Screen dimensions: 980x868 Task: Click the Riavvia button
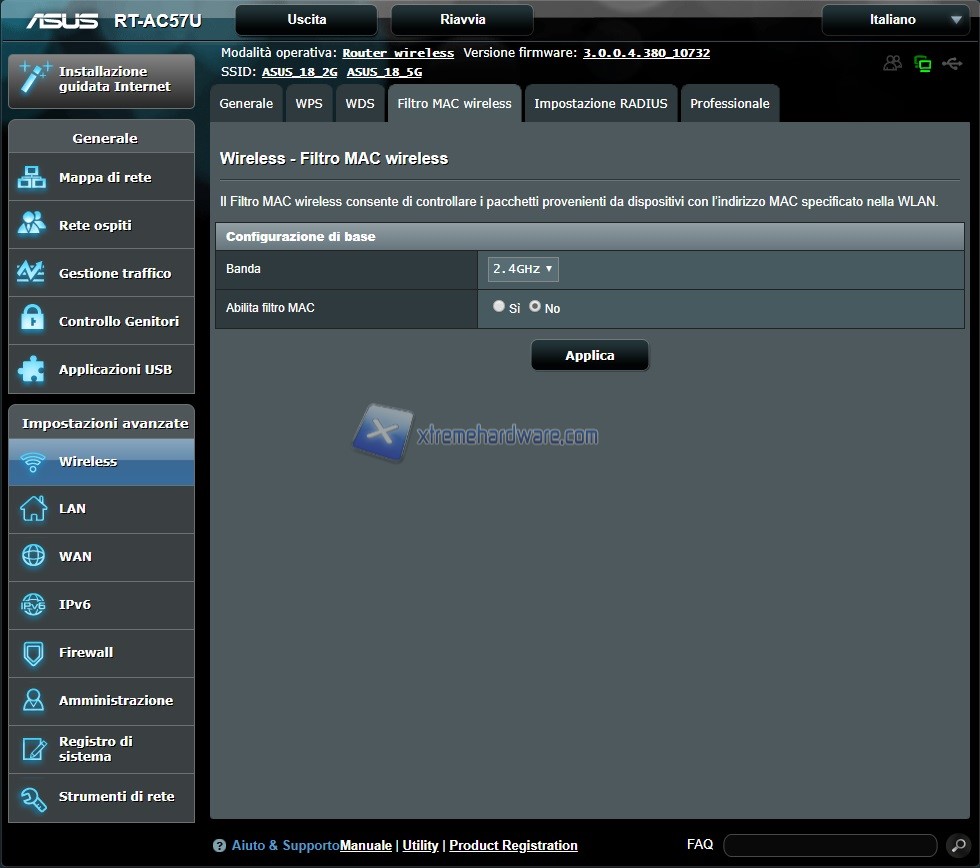click(x=462, y=20)
